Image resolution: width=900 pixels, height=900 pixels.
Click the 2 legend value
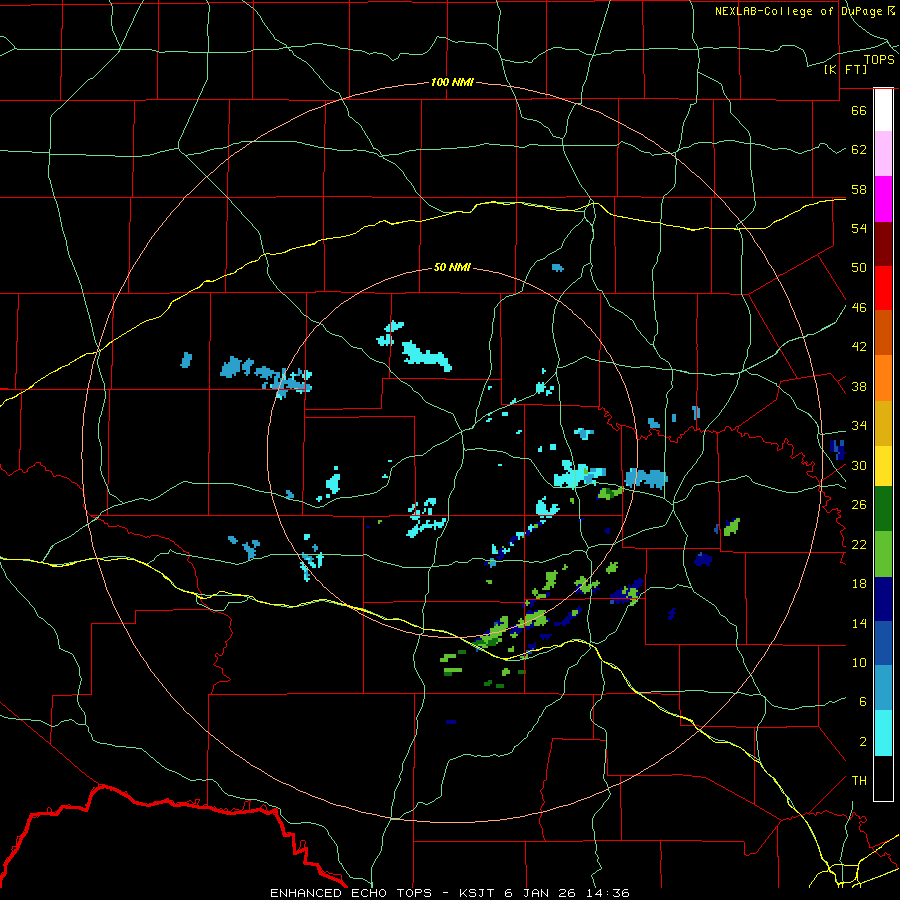pos(862,742)
